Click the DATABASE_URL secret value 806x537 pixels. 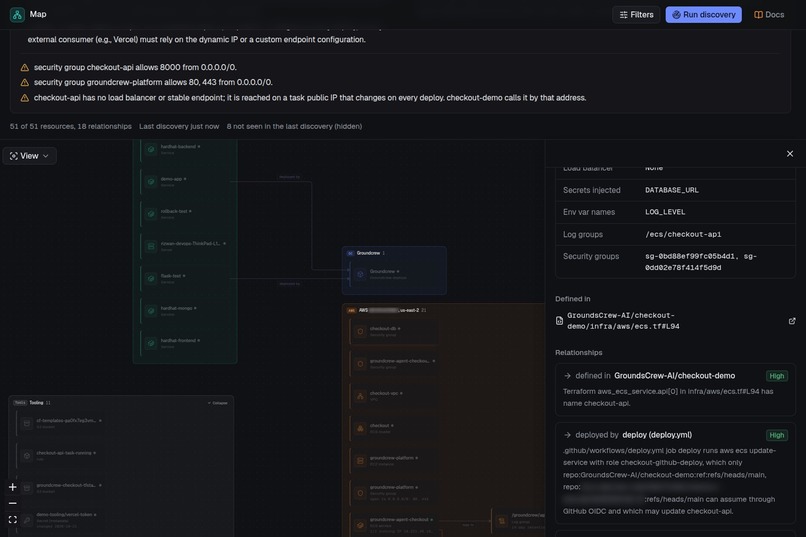[x=671, y=190]
